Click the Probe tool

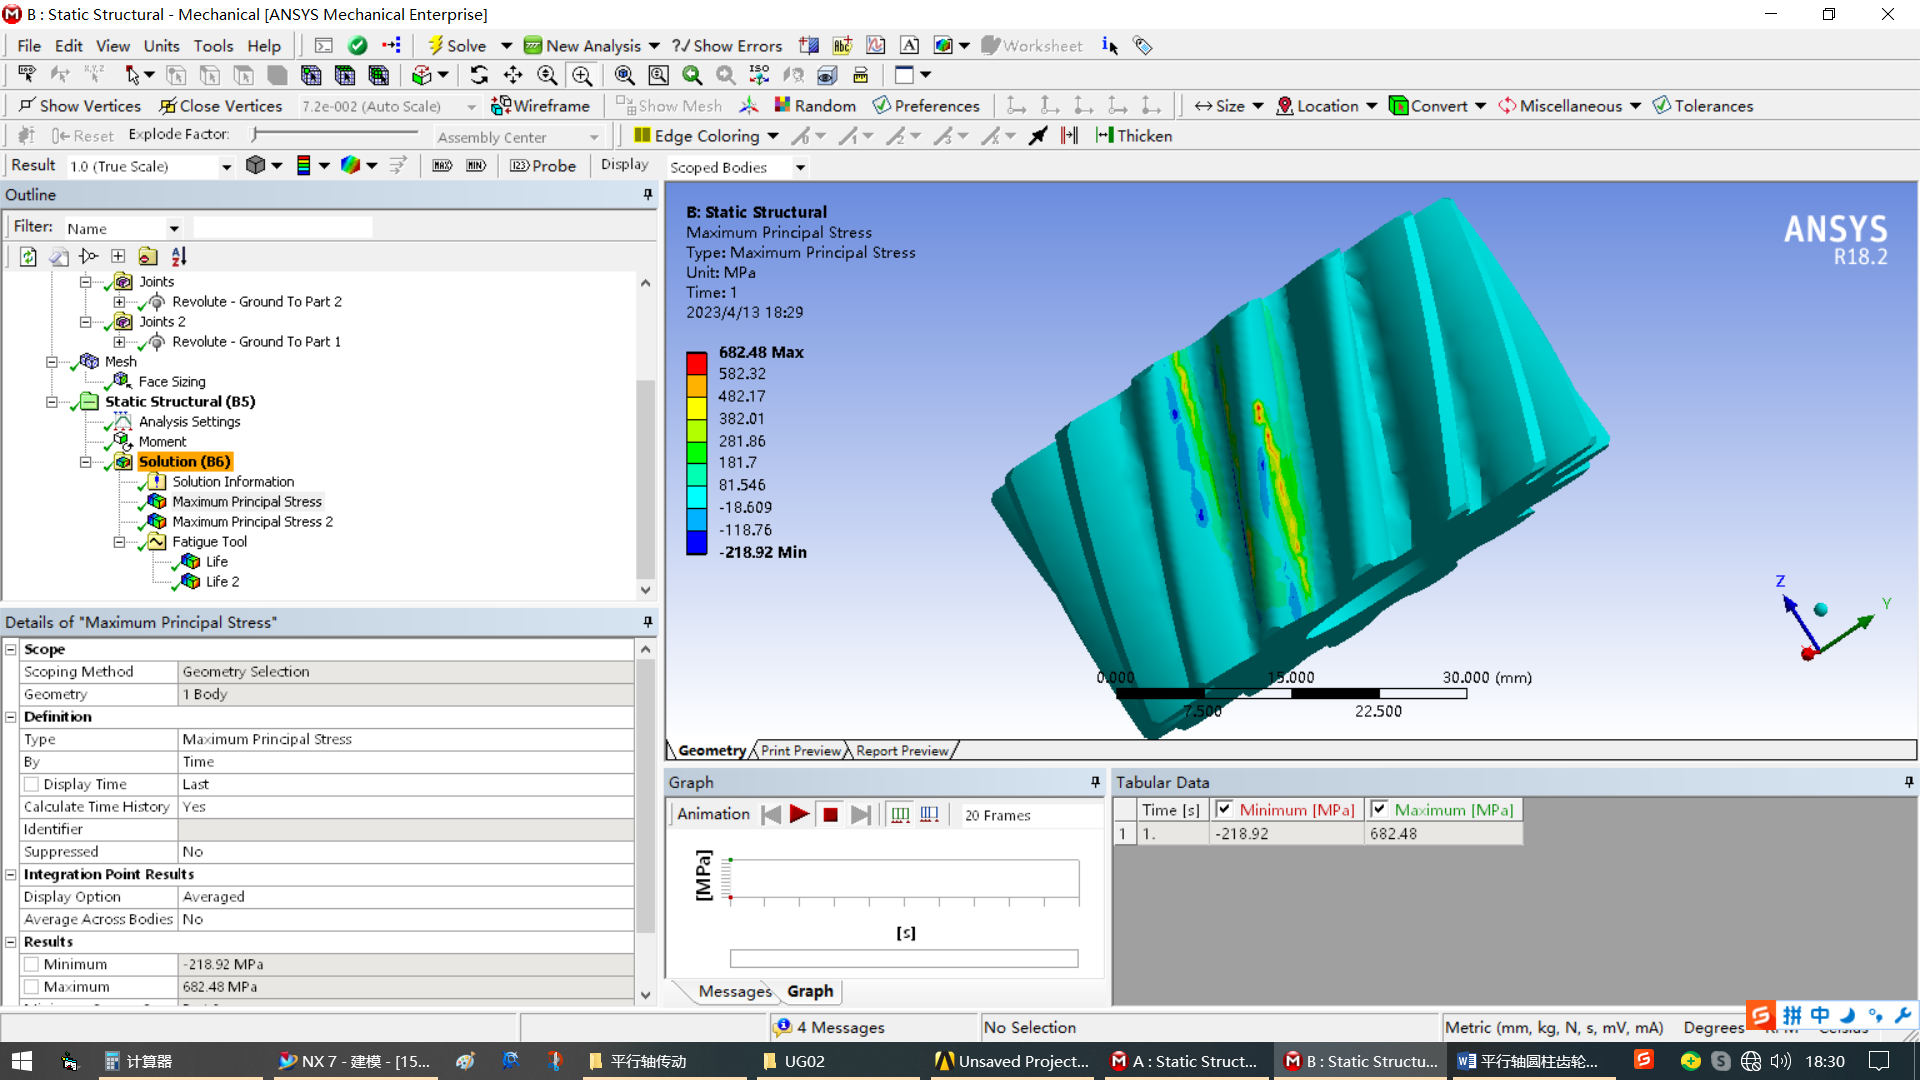click(x=543, y=166)
